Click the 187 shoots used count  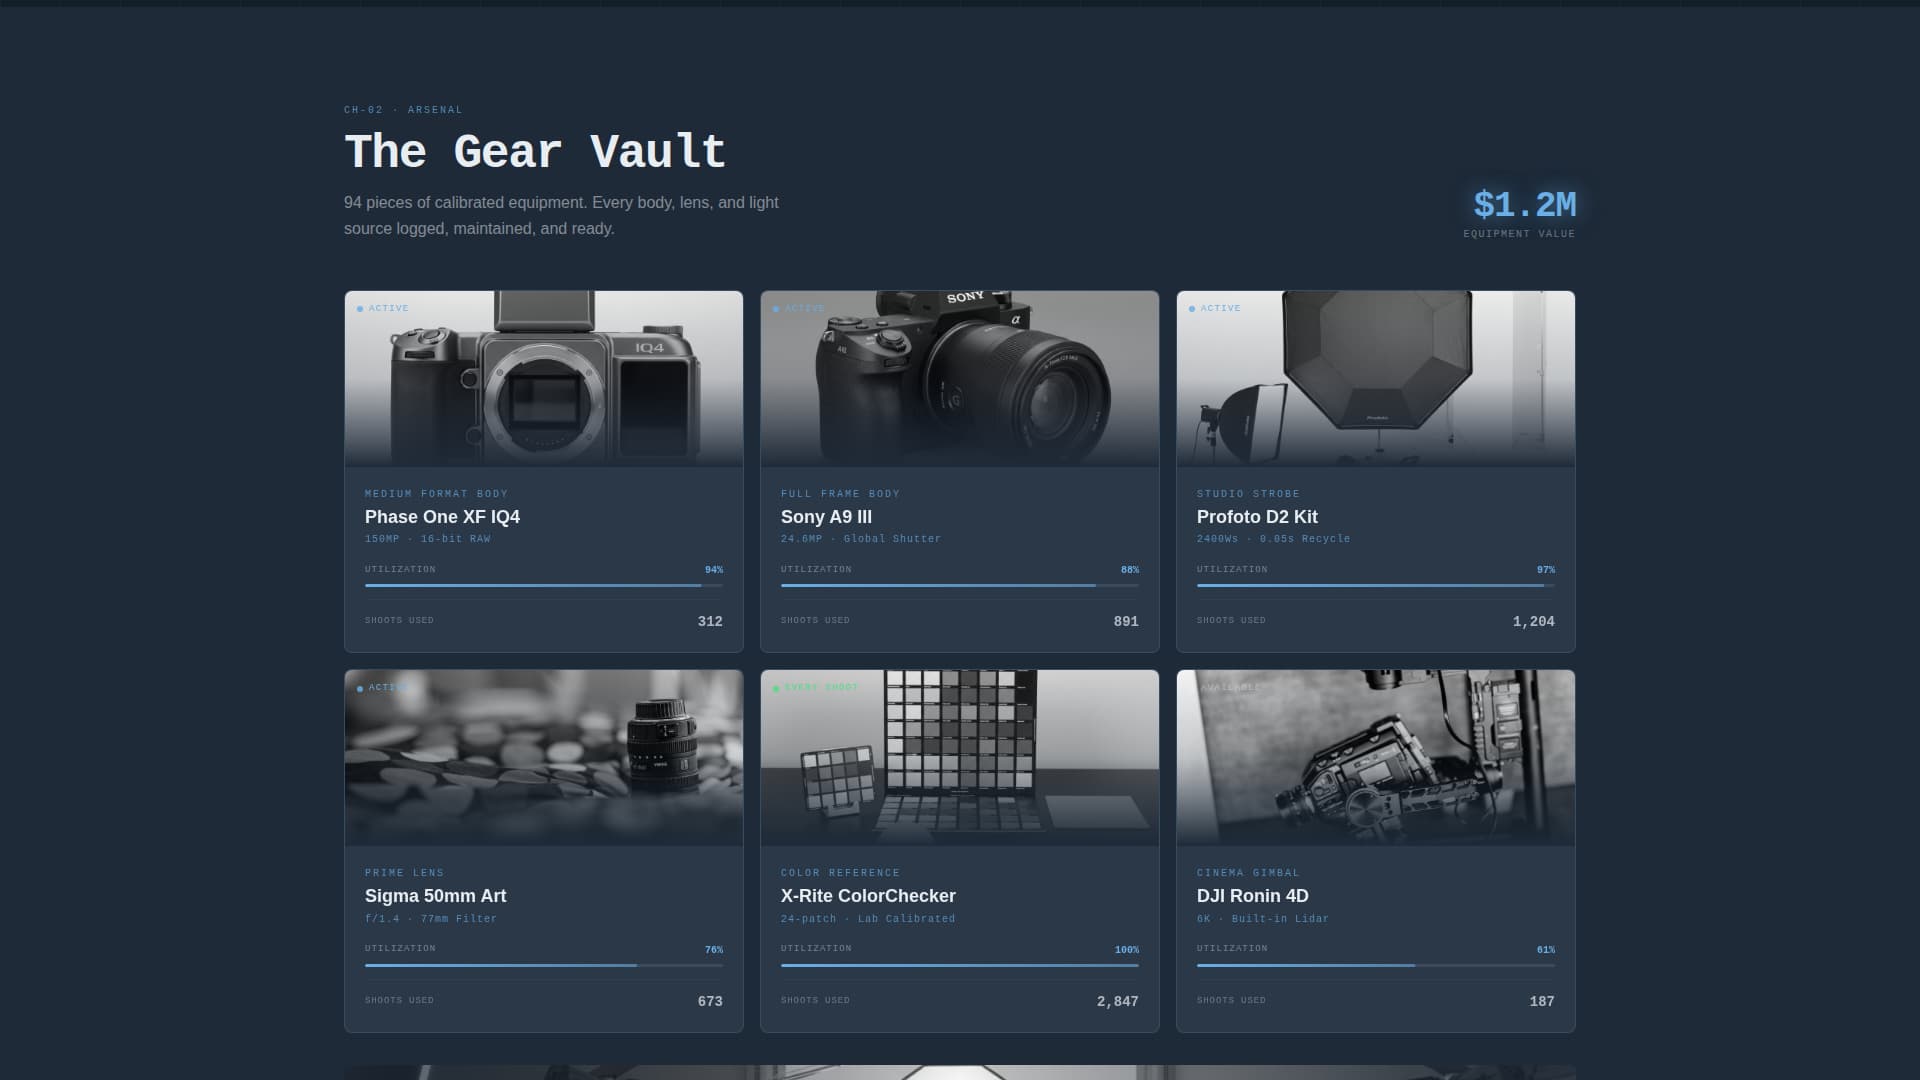pos(1542,1002)
